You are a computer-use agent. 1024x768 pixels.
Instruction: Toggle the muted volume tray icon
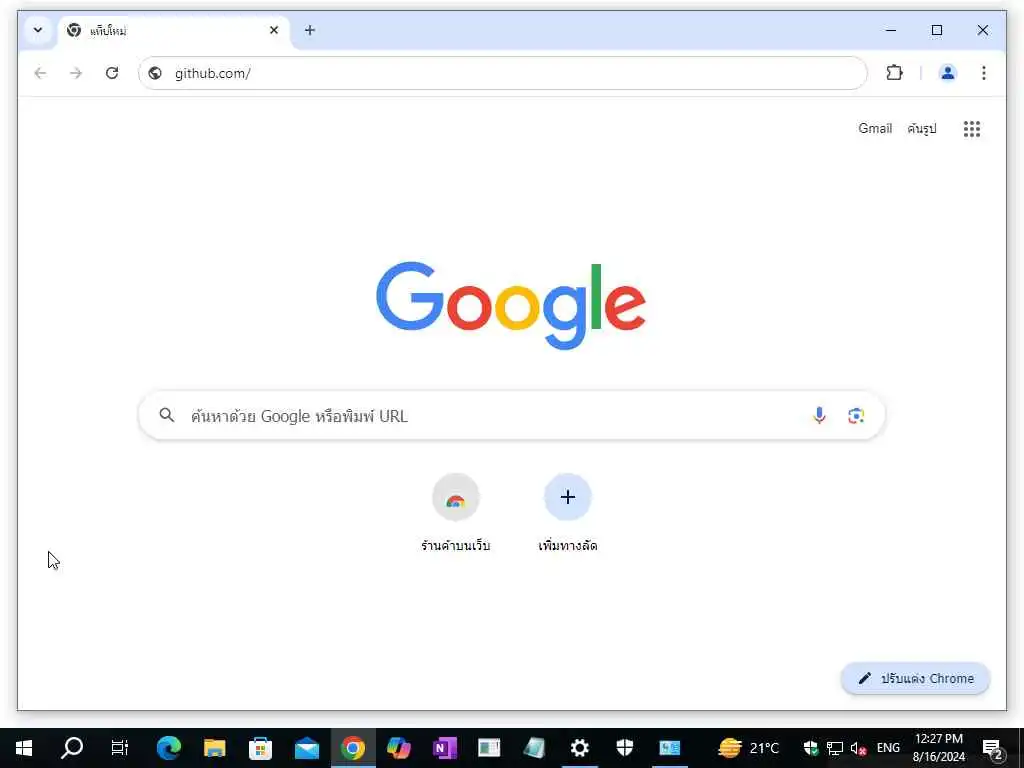(858, 748)
